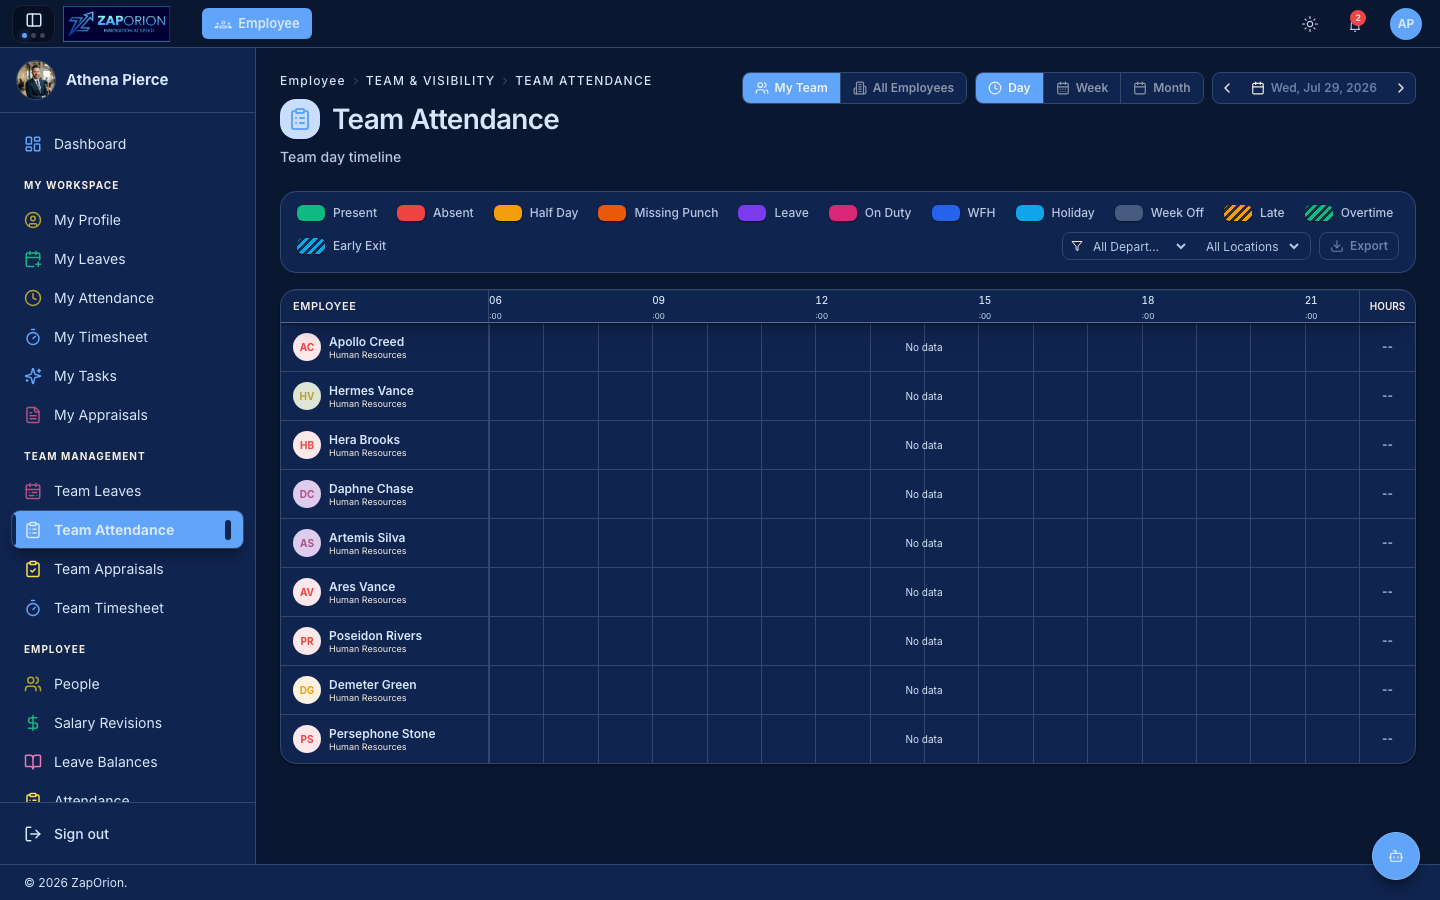The image size is (1440, 900).
Task: Click the Overtime striped legend swatch
Action: (x=1319, y=213)
